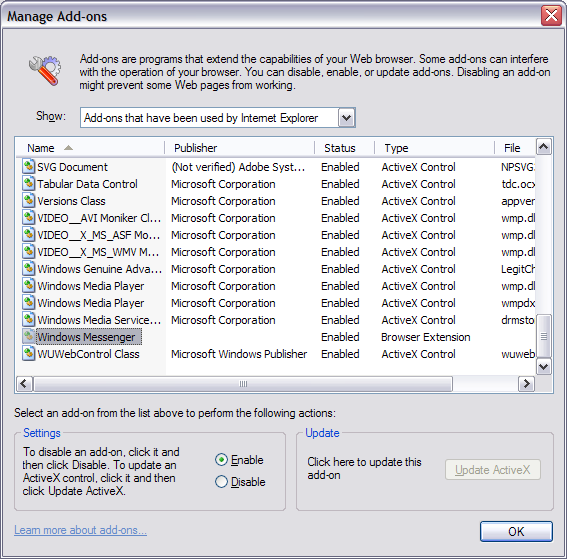Click the appver file cell
The height and width of the screenshot is (559, 567).
tap(518, 201)
